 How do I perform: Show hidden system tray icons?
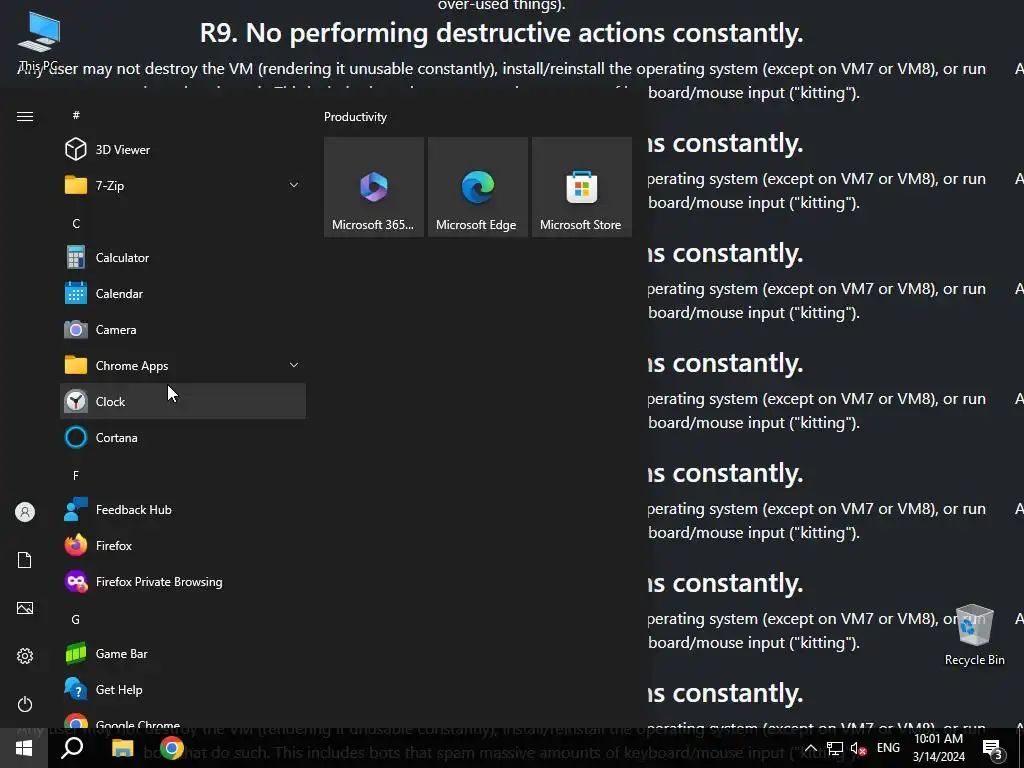(810, 748)
